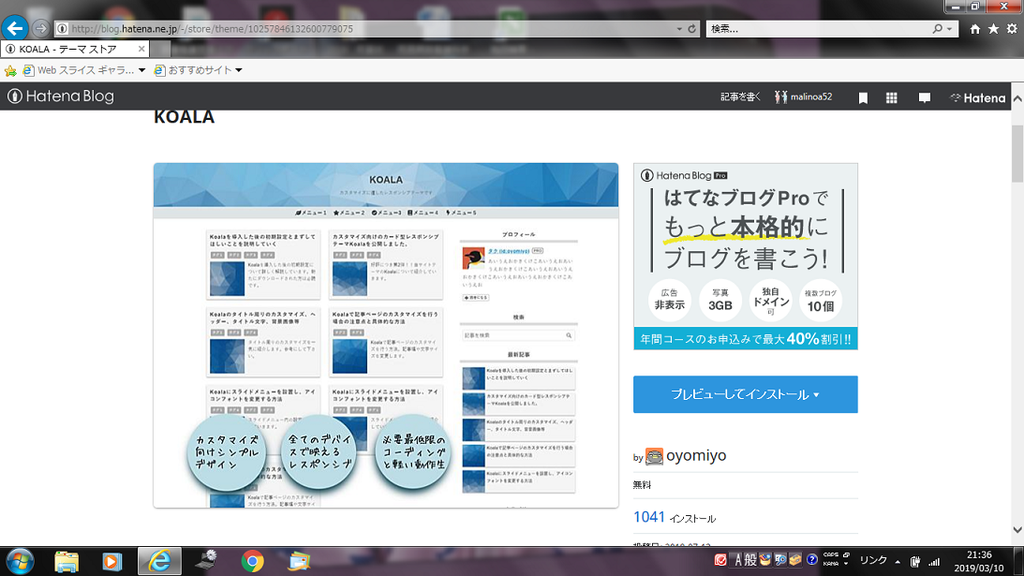
Task: Click the 1041 install count
Action: pyautogui.click(x=649, y=517)
